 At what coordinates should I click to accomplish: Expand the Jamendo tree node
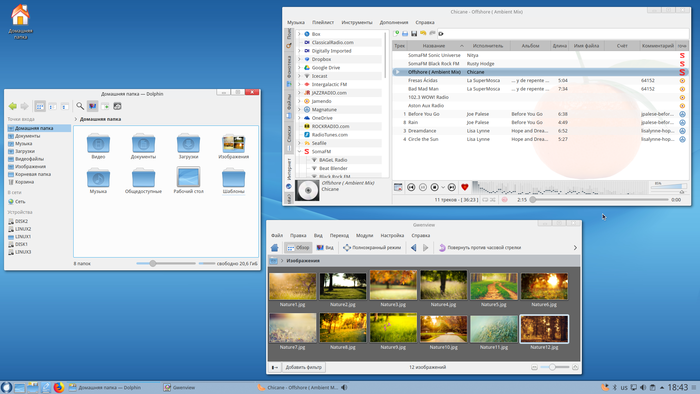click(x=299, y=101)
